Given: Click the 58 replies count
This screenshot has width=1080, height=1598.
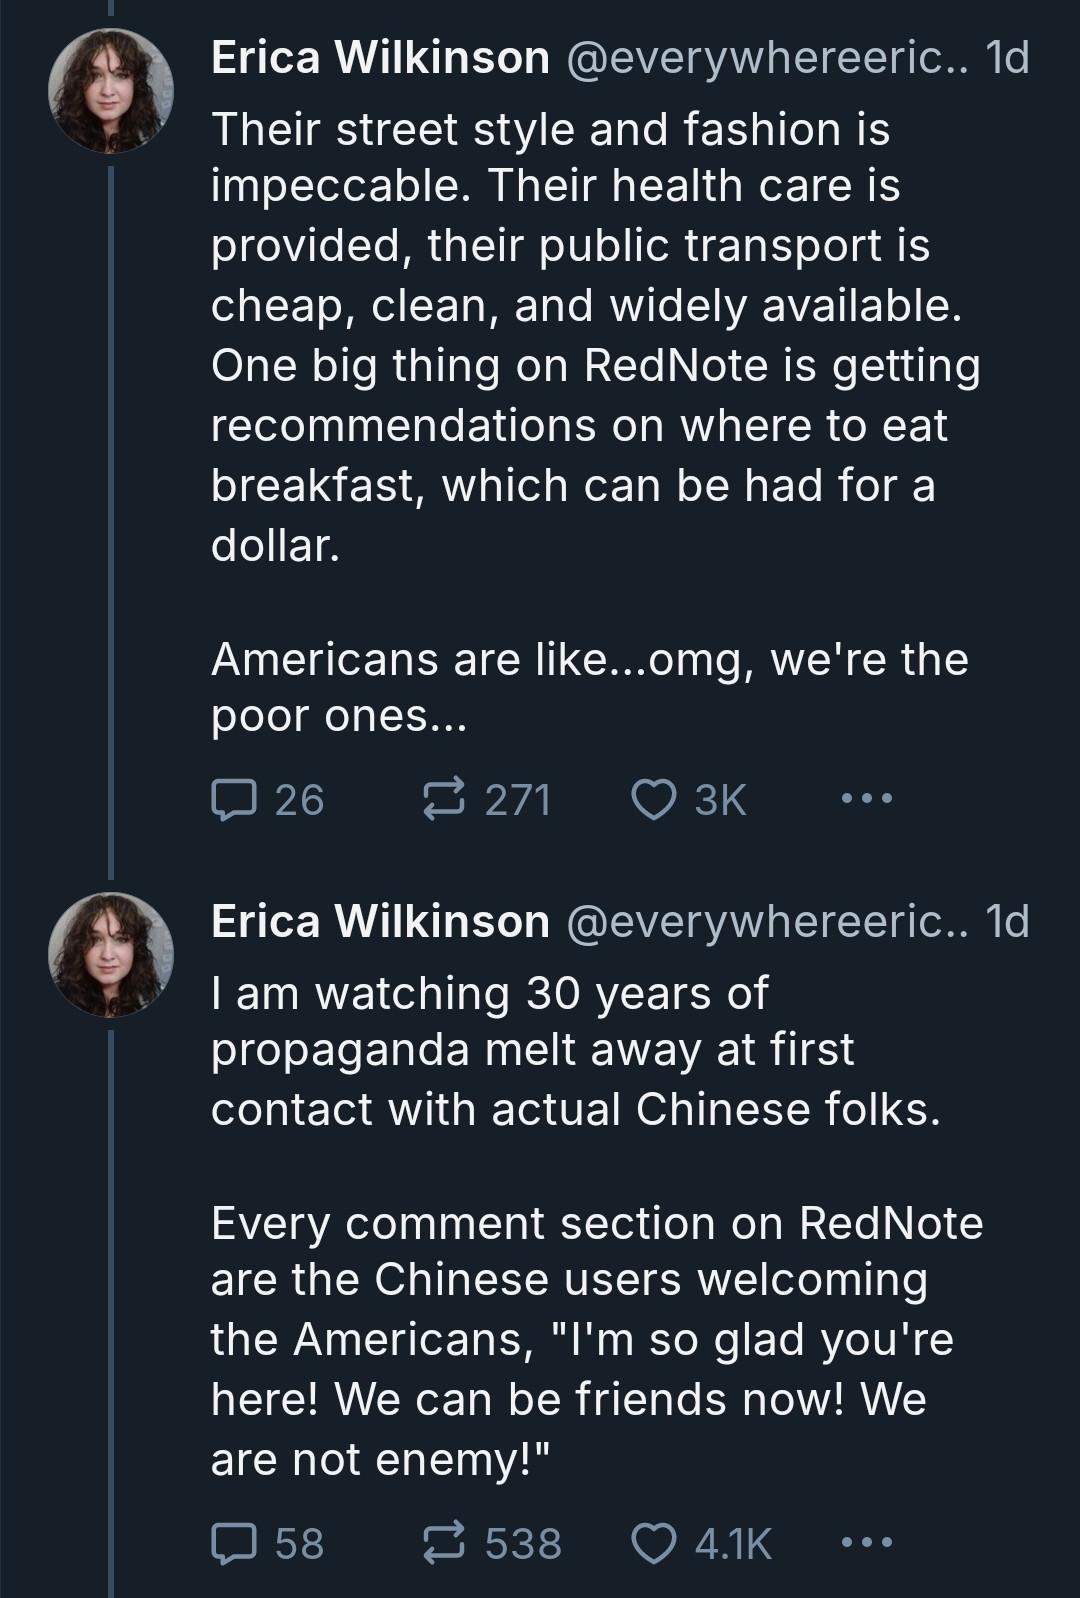Looking at the screenshot, I should (299, 1543).
